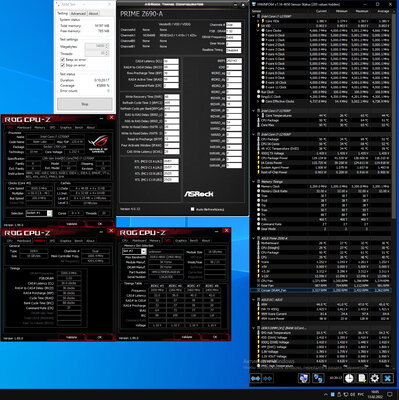Open the Socket #1 selection dropdown in CPU-Z

point(39,213)
